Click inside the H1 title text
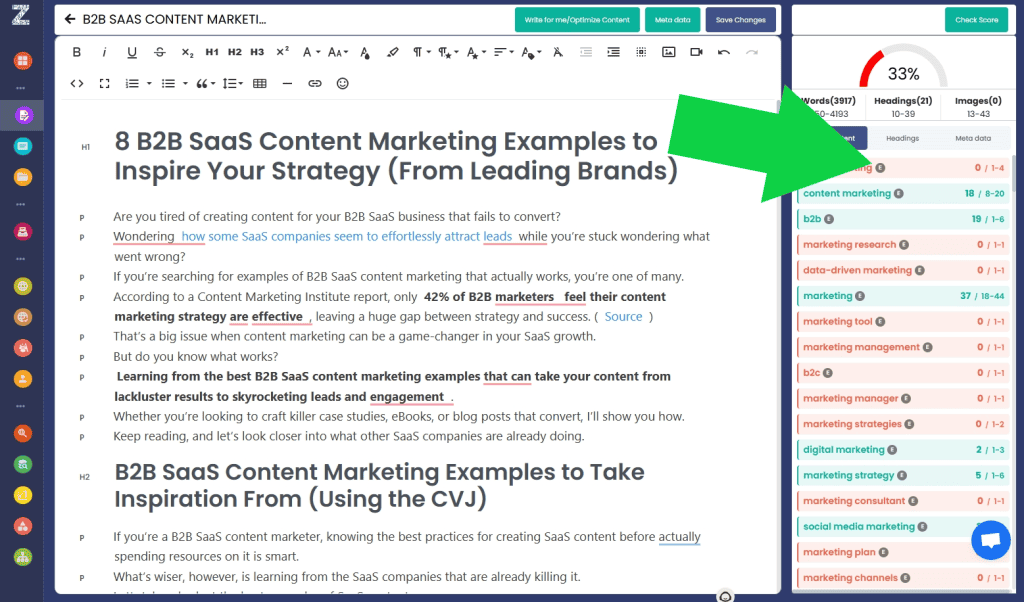 tap(396, 156)
